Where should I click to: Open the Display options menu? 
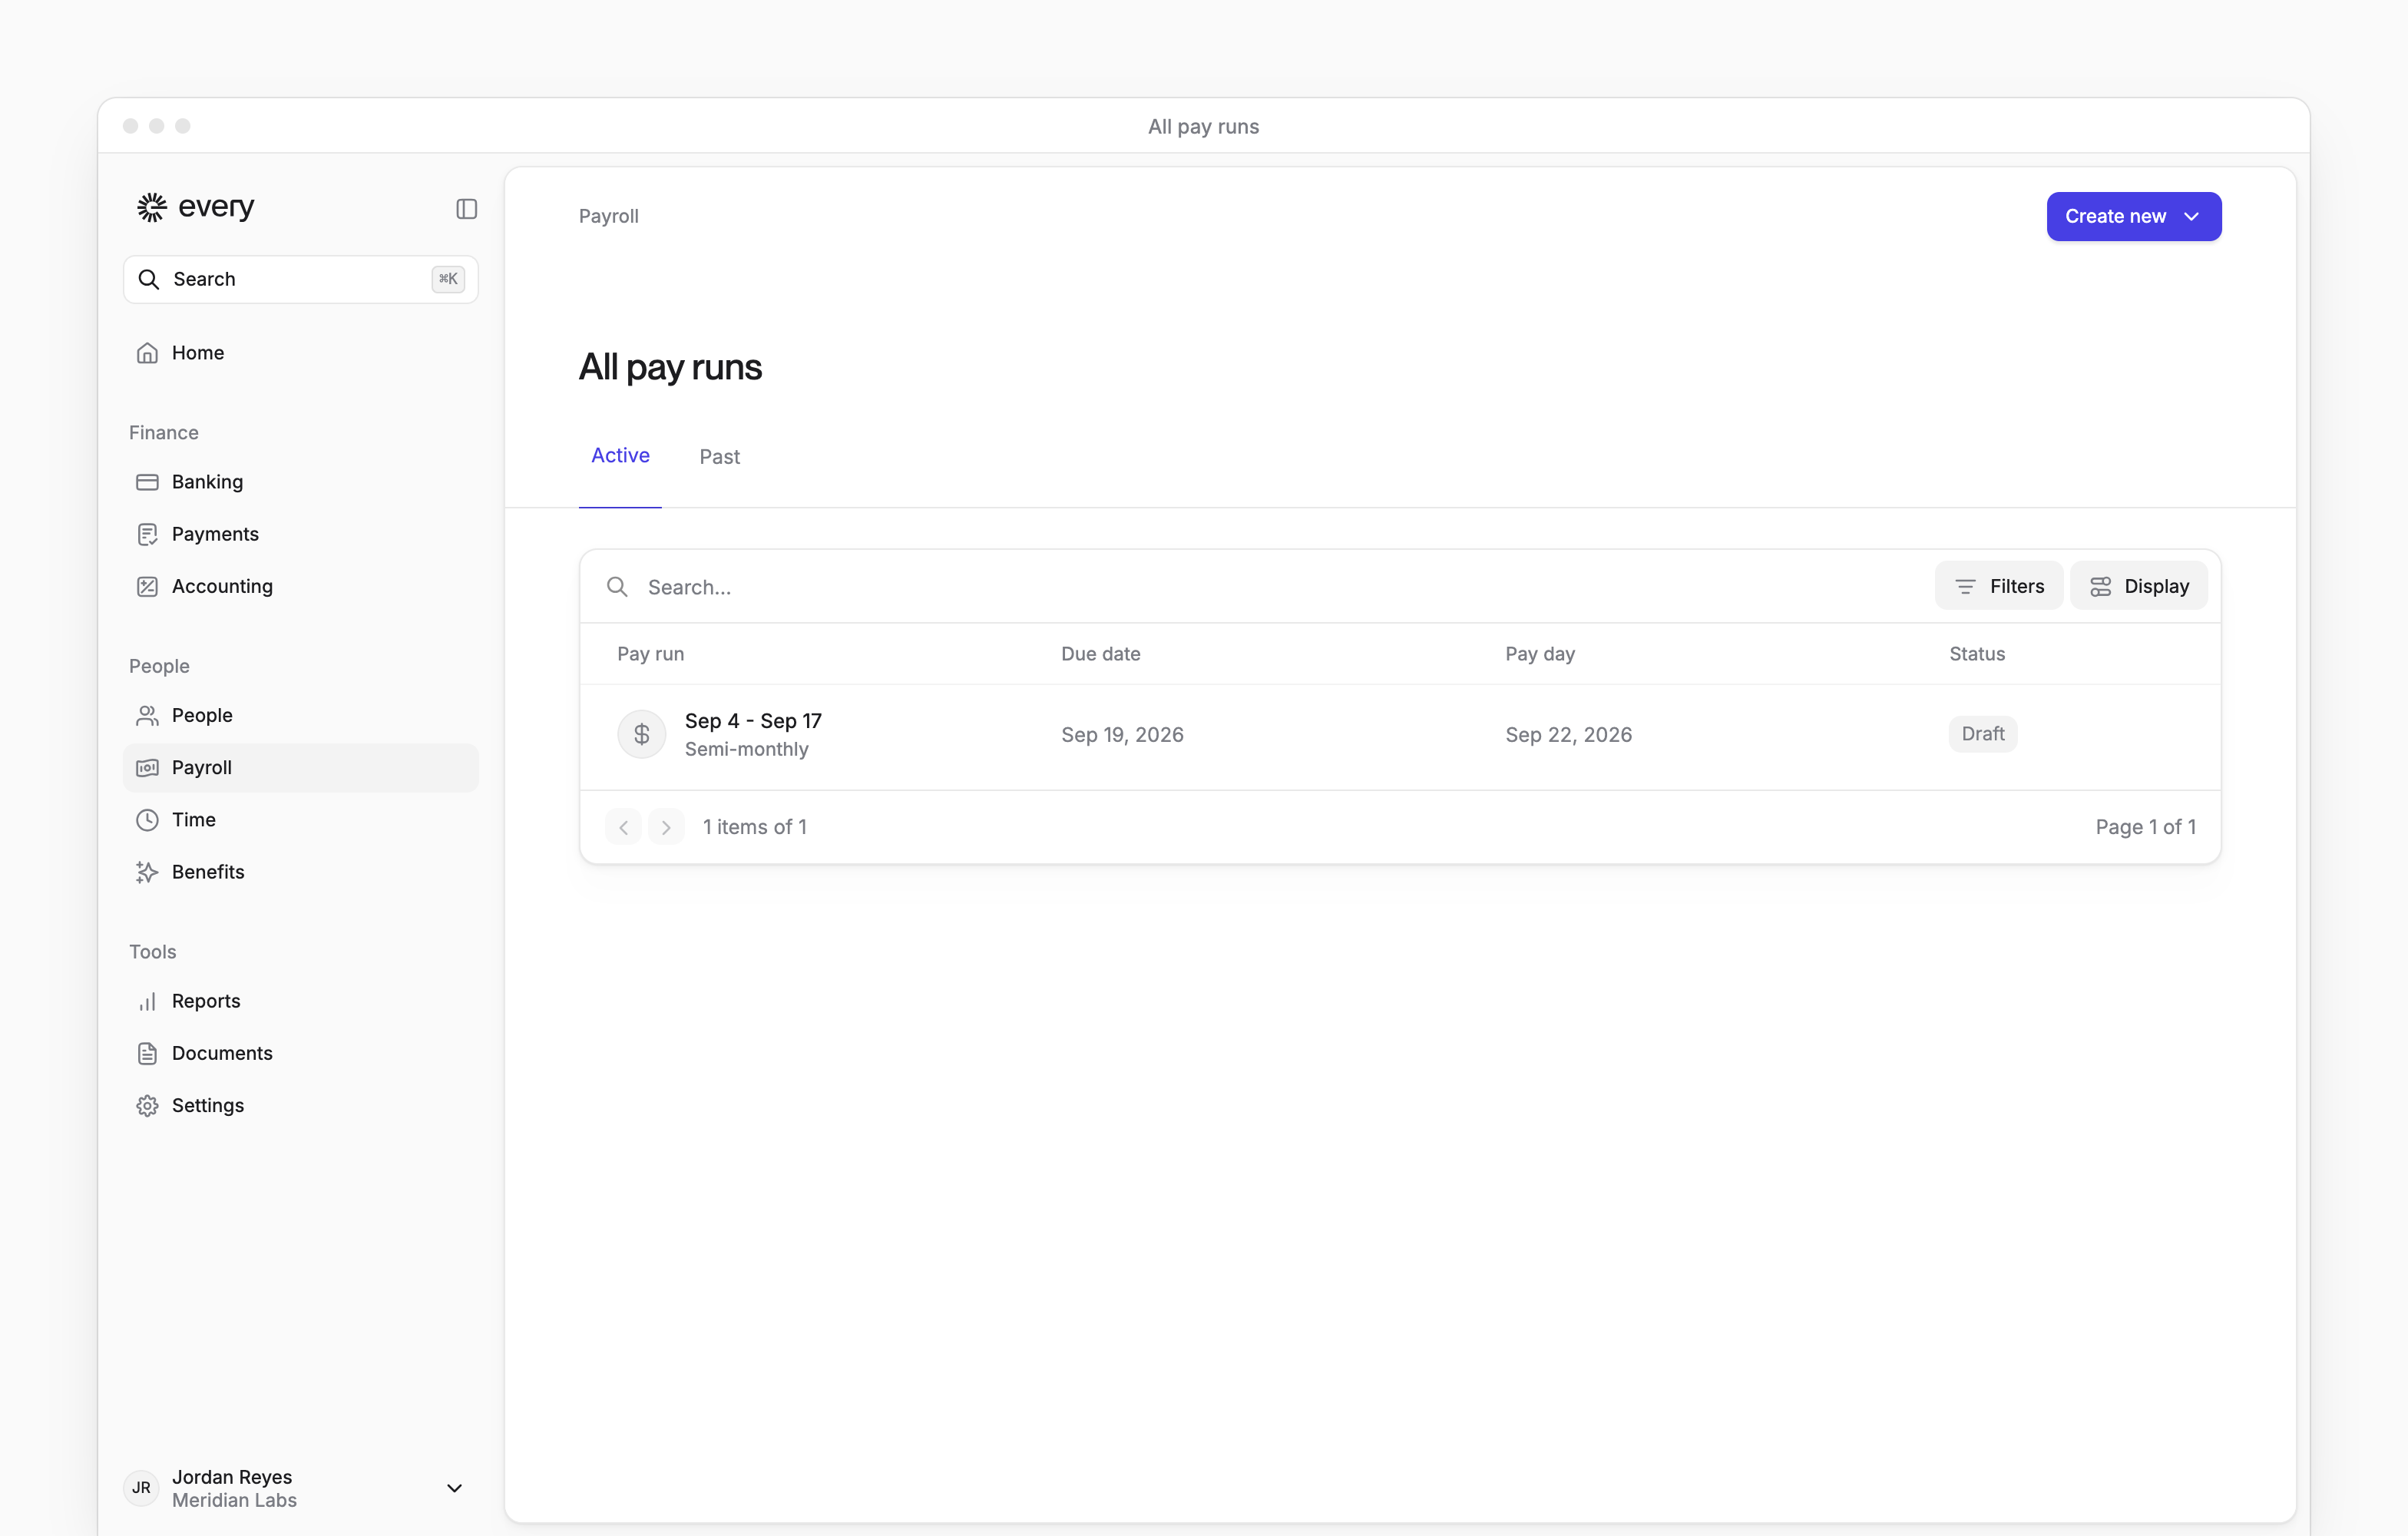click(2139, 586)
